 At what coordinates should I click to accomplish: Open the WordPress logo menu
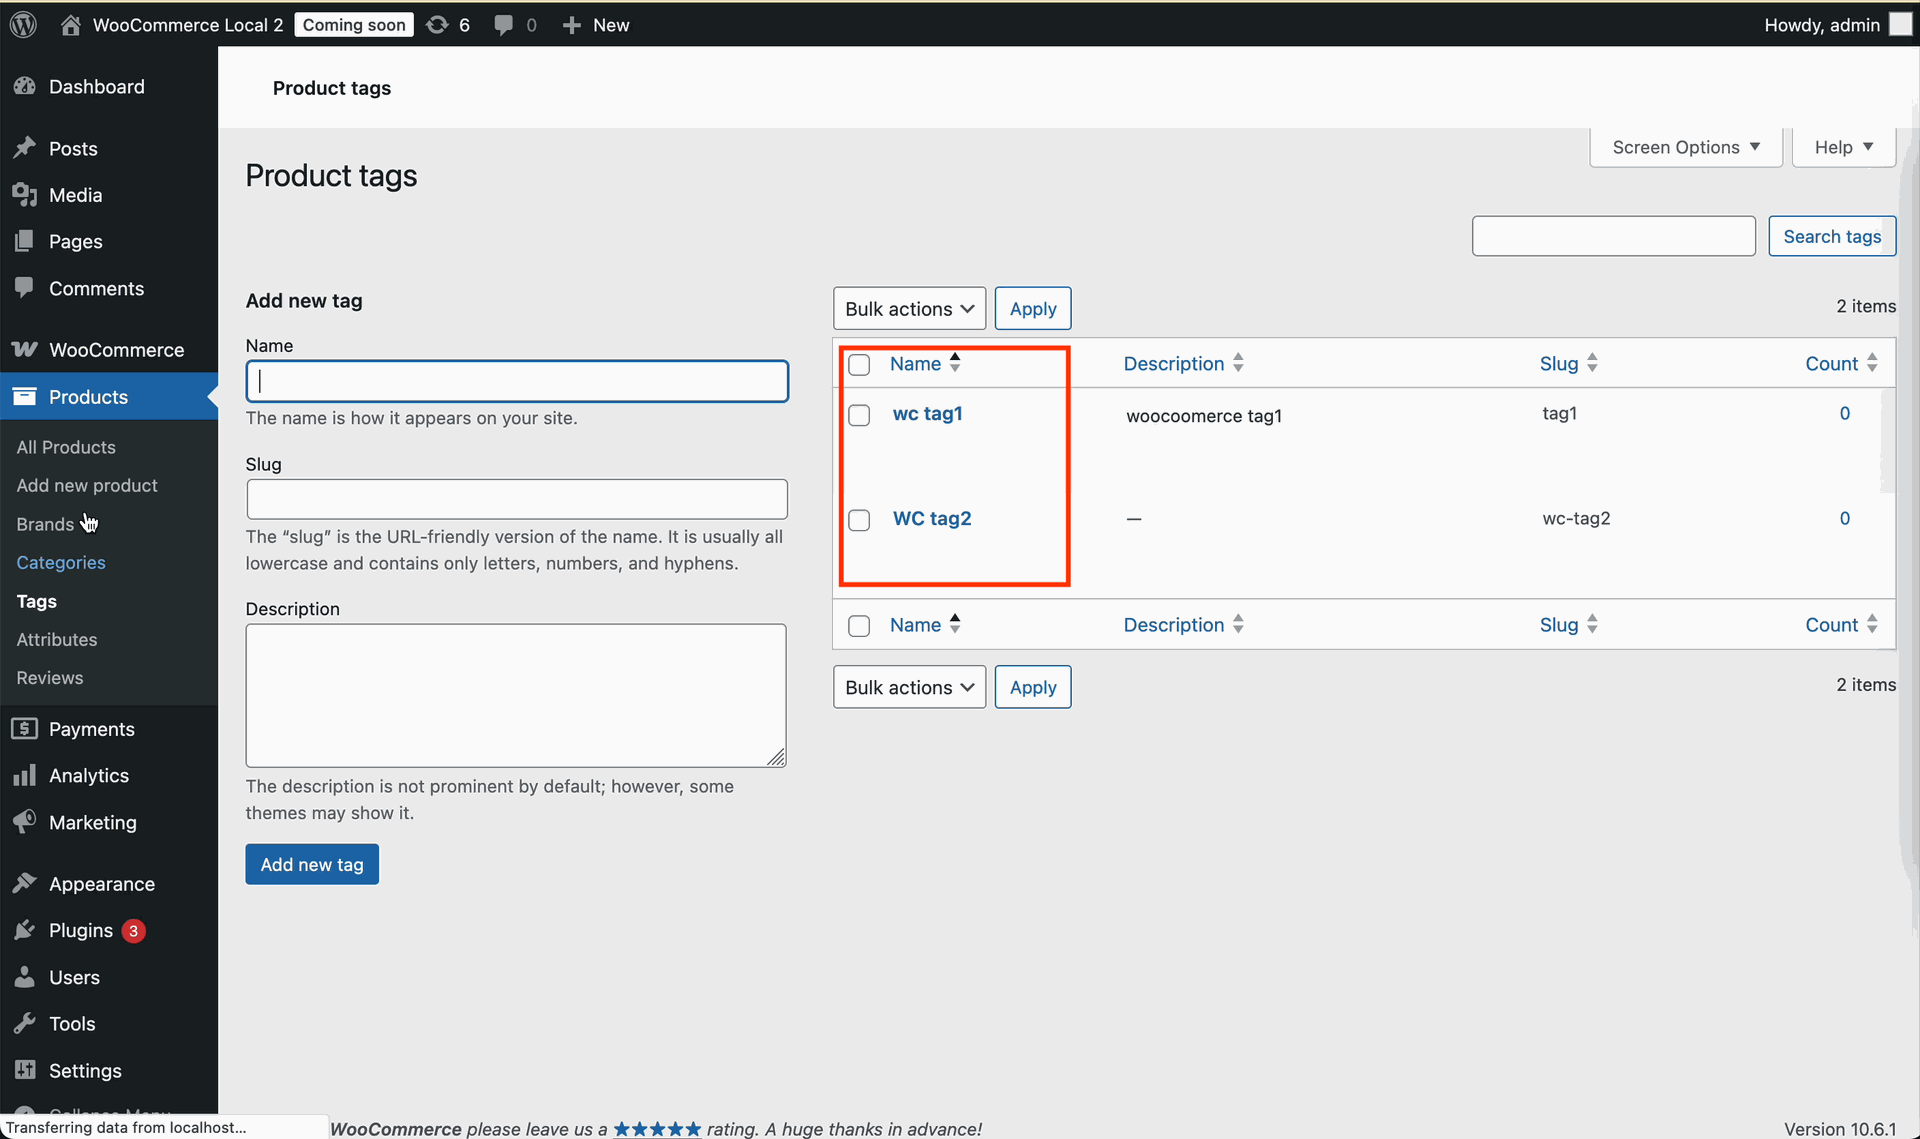(23, 24)
